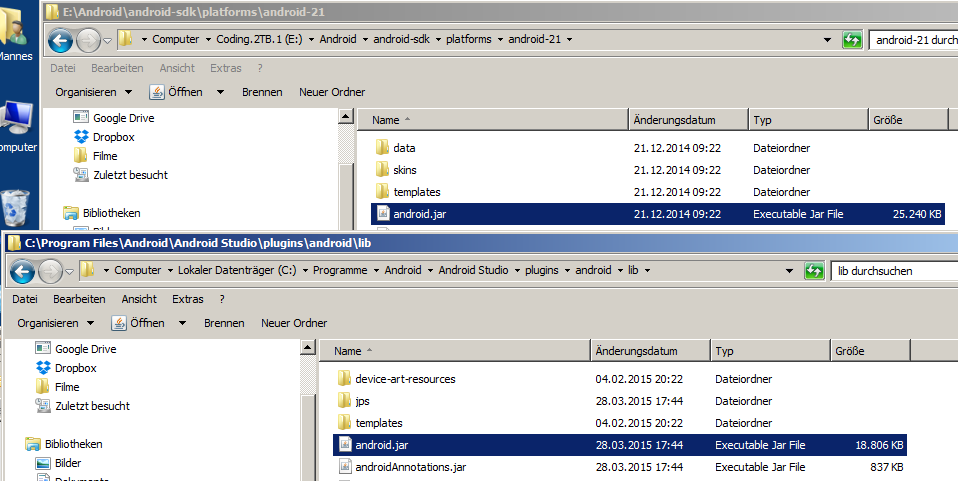
Task: Go forward in the android-21 window
Action: [88, 41]
